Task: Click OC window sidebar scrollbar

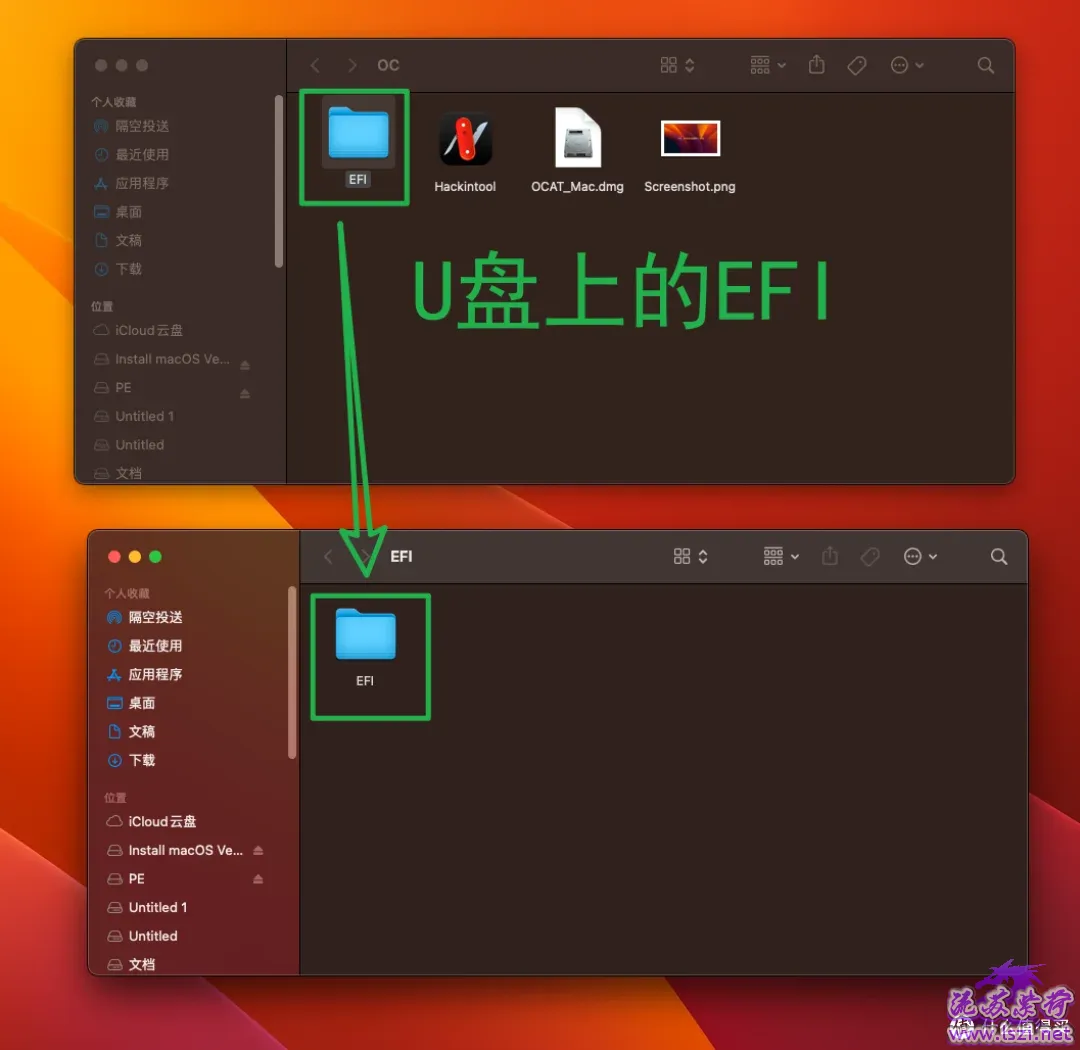Action: pyautogui.click(x=279, y=181)
